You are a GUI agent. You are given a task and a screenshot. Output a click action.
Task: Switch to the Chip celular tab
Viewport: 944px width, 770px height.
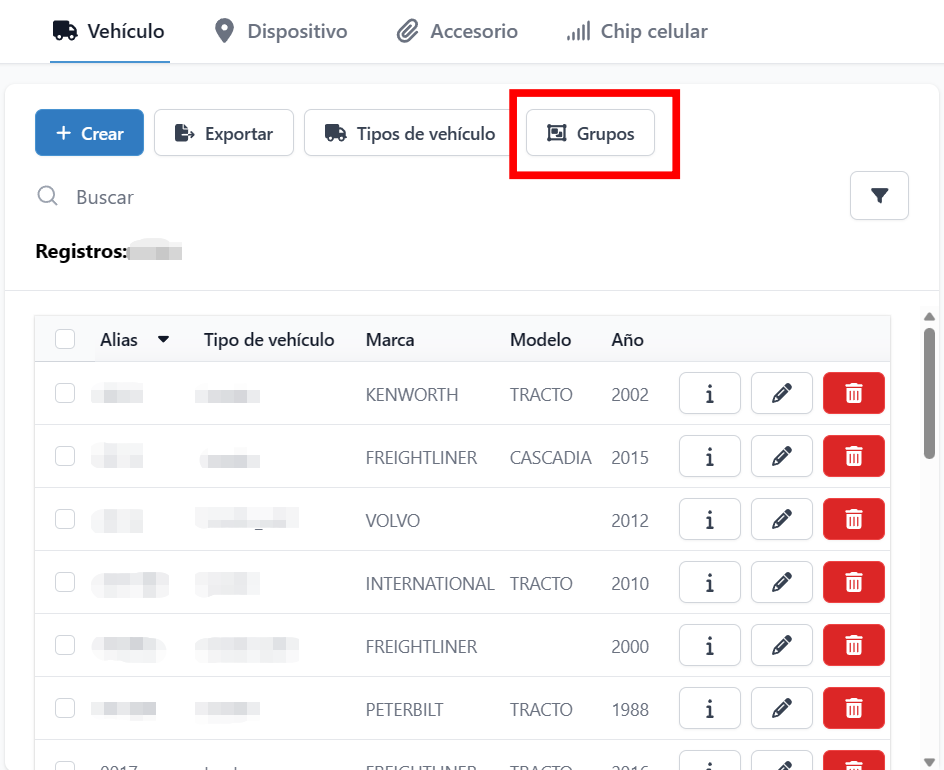637,30
